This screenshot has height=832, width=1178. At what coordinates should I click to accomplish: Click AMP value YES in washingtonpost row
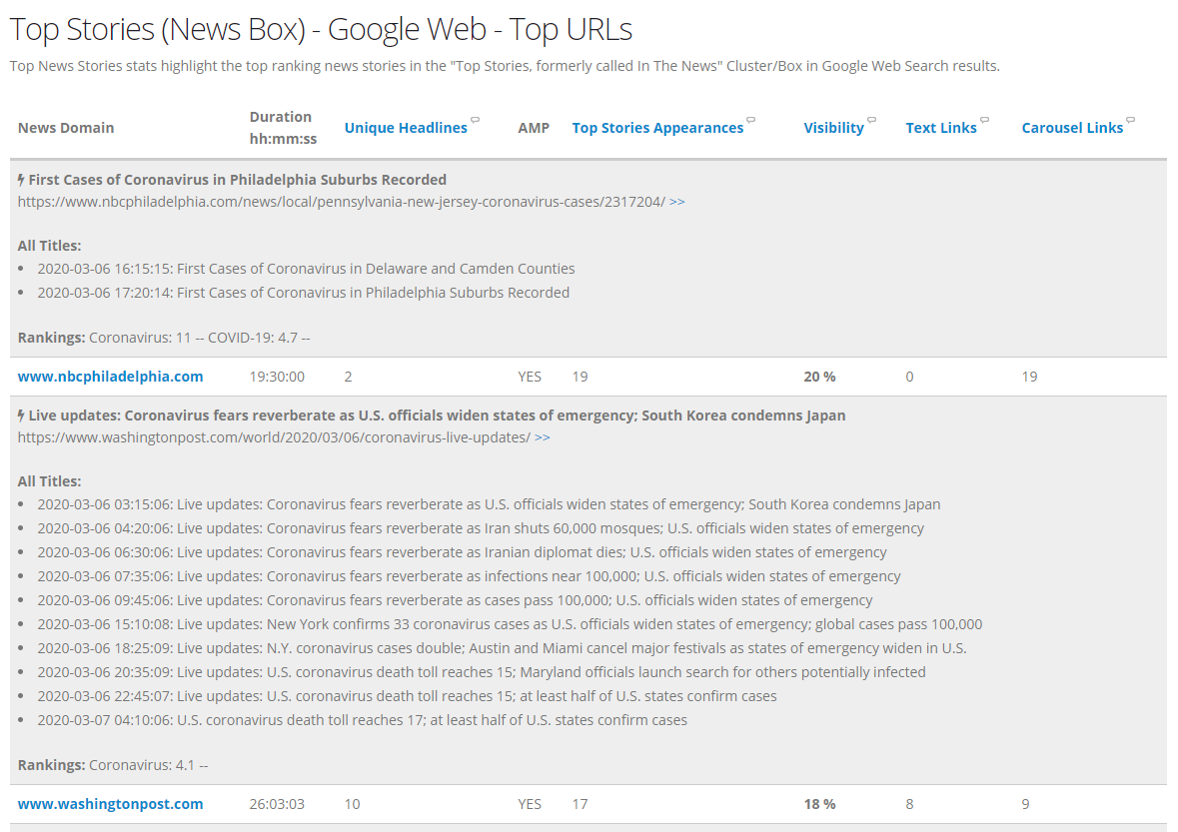click(530, 804)
